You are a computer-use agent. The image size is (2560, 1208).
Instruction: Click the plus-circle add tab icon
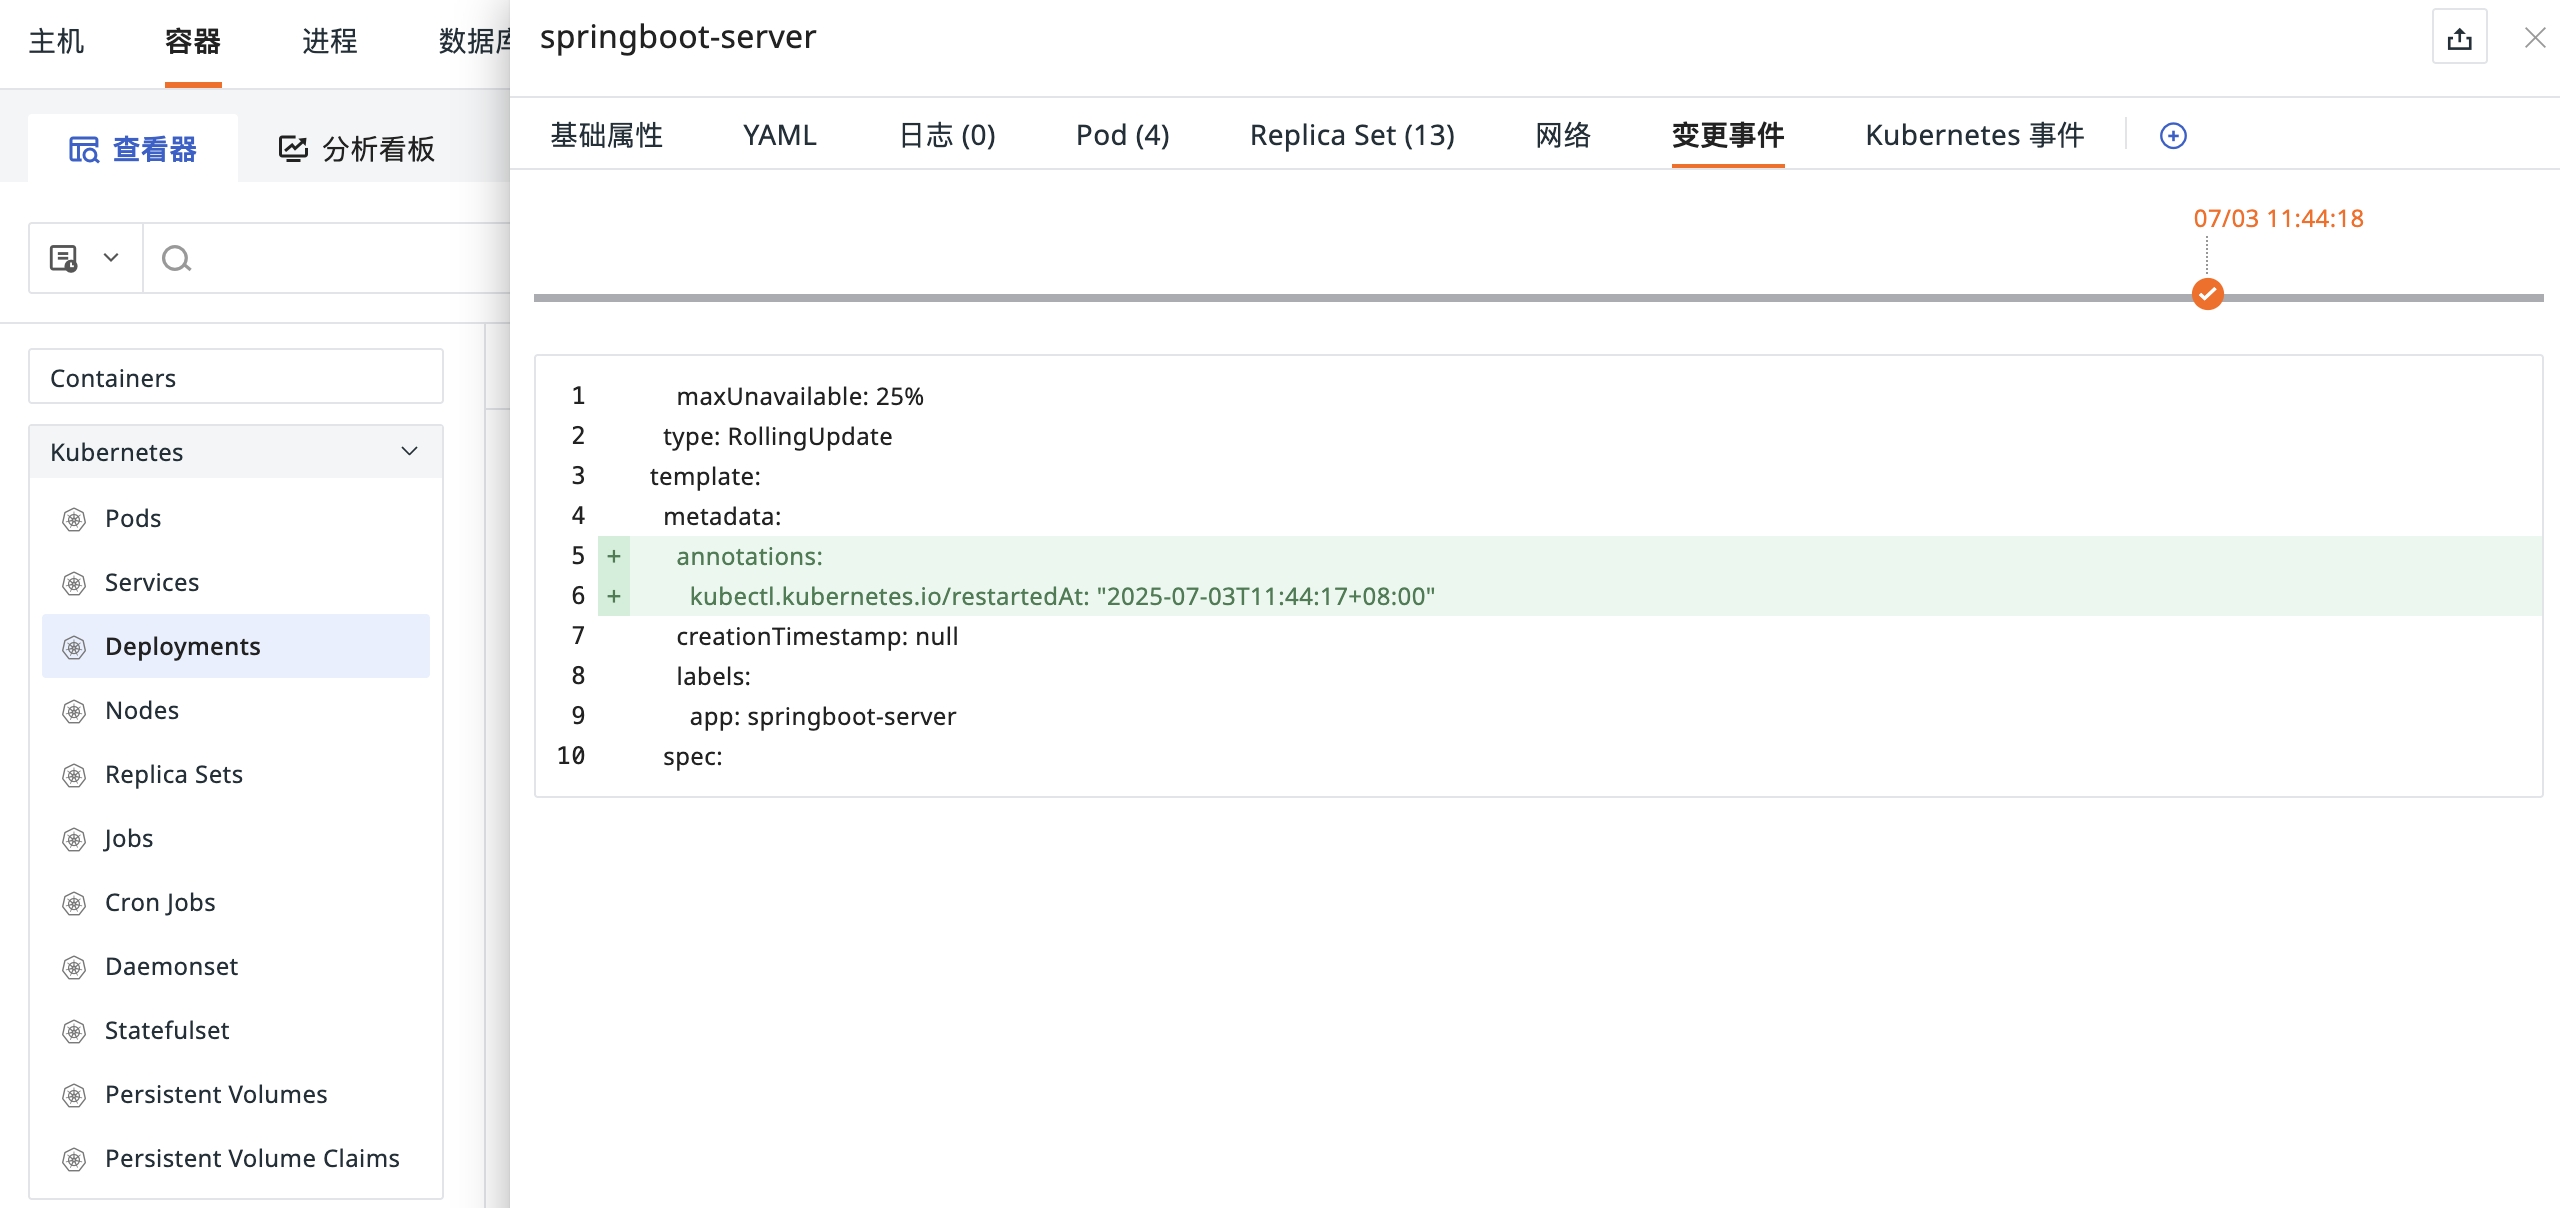pyautogui.click(x=2173, y=136)
